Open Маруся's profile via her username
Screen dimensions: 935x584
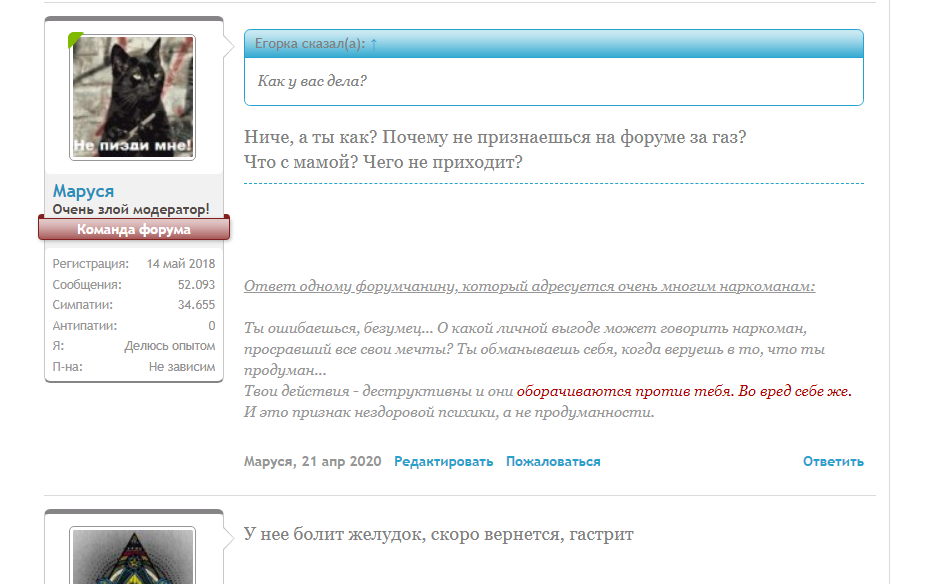click(83, 191)
